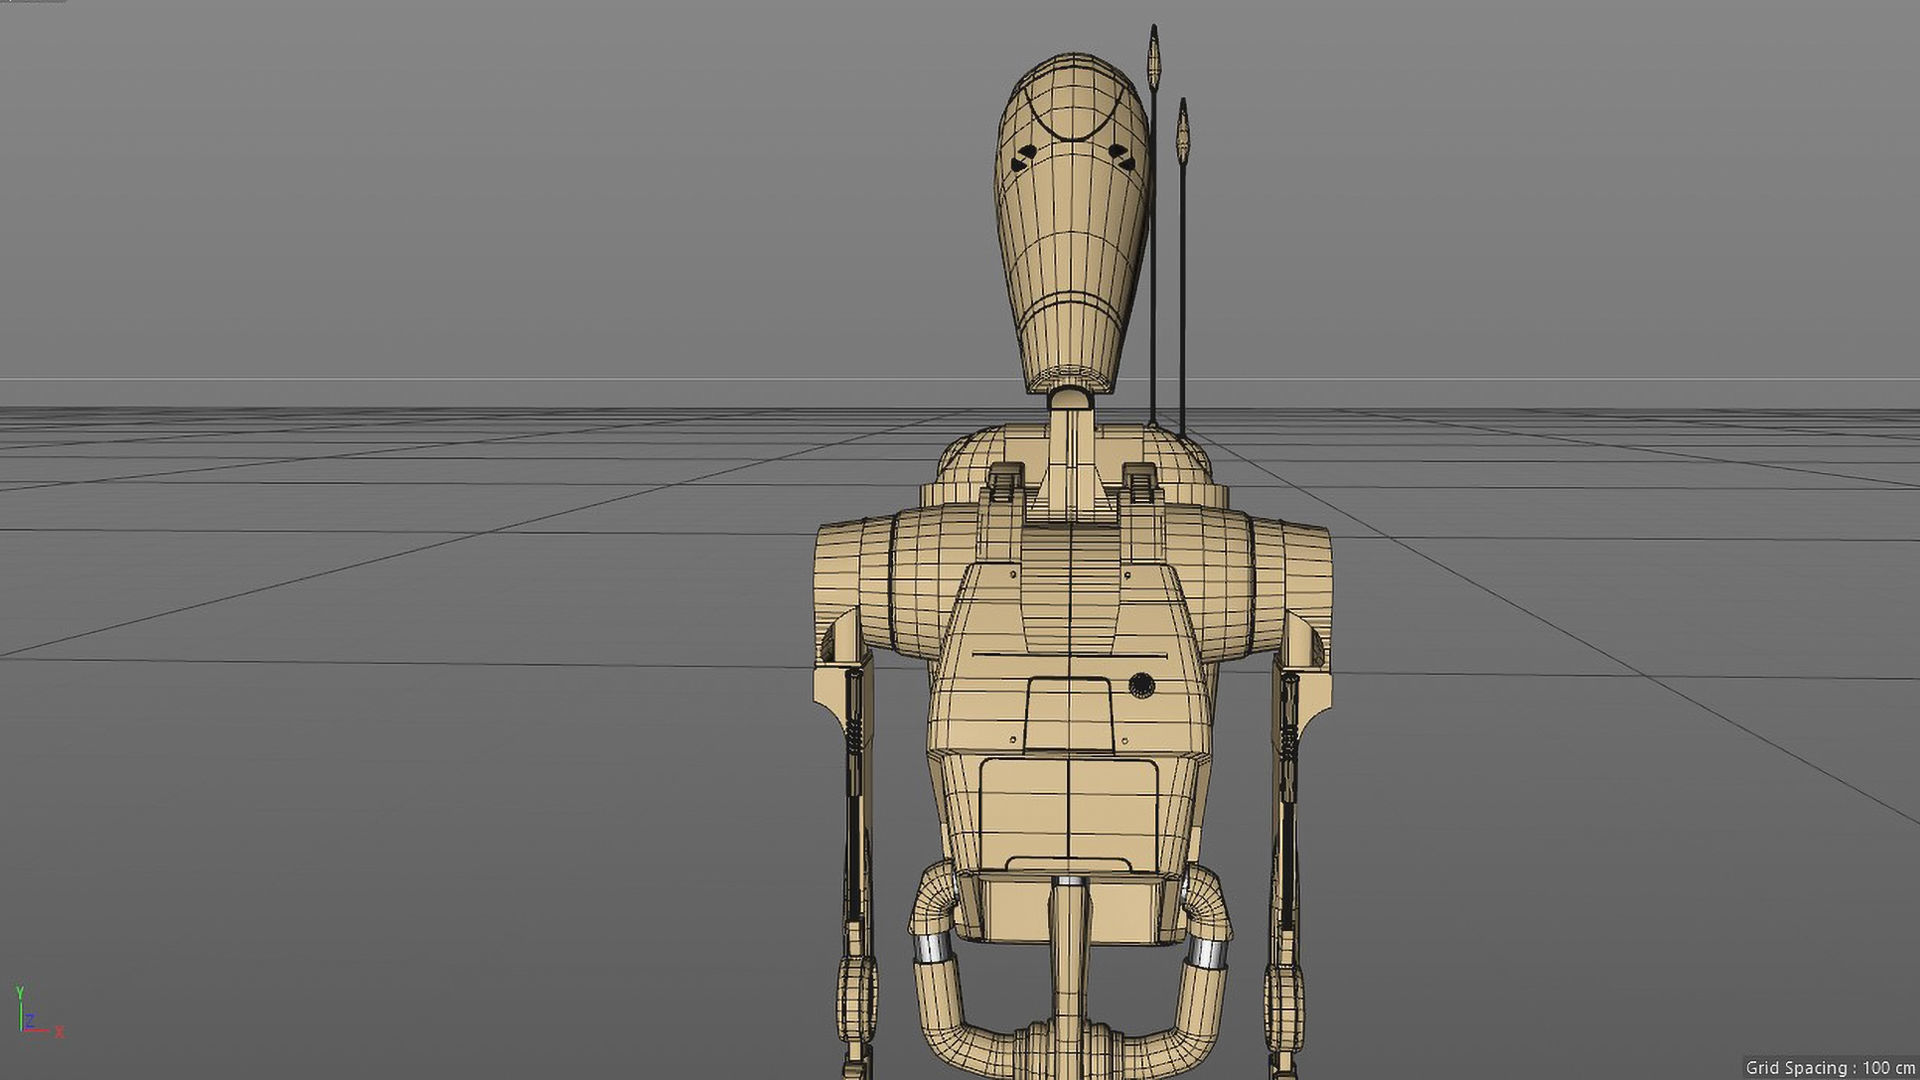Click the droid's right eye socket

coord(1120,155)
